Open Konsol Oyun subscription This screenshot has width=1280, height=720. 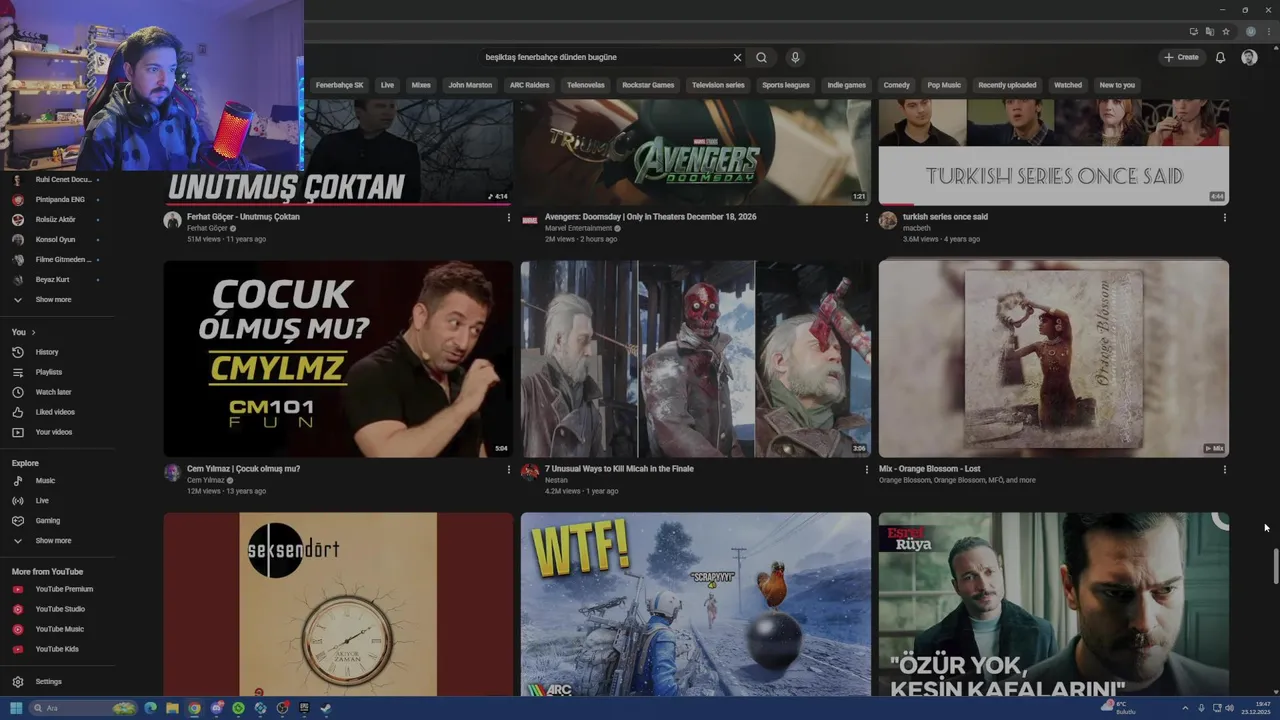(57, 240)
